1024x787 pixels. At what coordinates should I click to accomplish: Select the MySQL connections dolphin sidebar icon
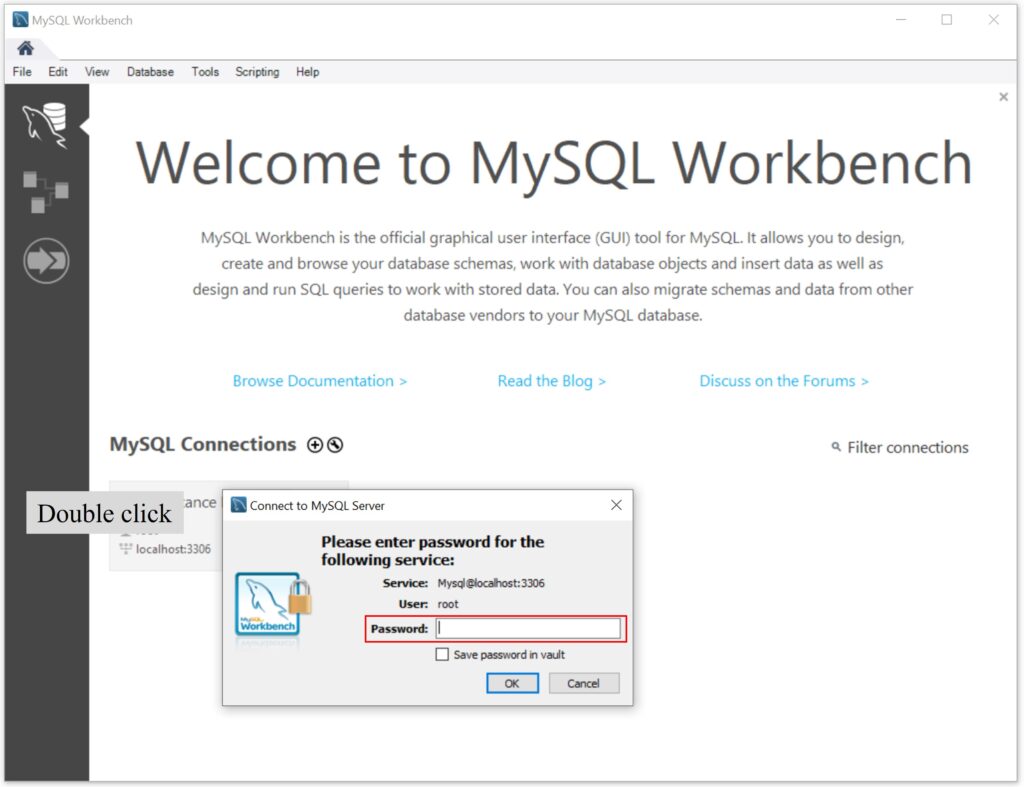[x=45, y=123]
